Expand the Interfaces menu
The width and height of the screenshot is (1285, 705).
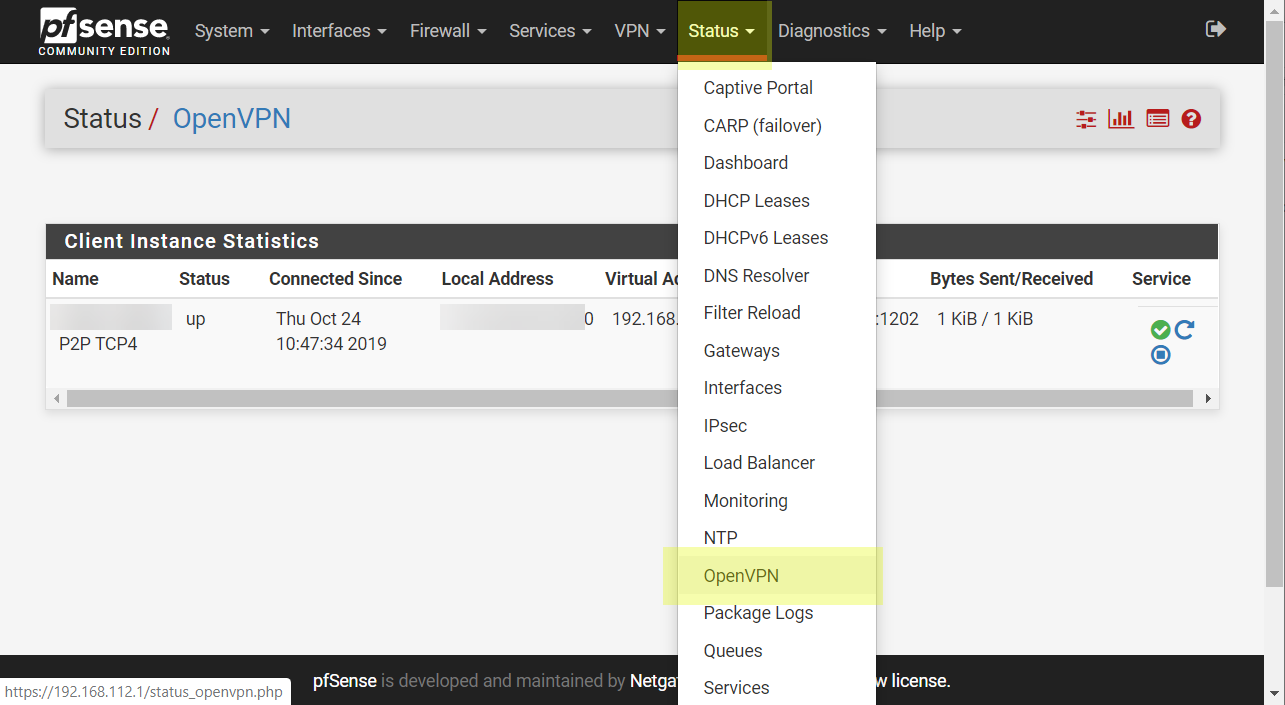[339, 31]
